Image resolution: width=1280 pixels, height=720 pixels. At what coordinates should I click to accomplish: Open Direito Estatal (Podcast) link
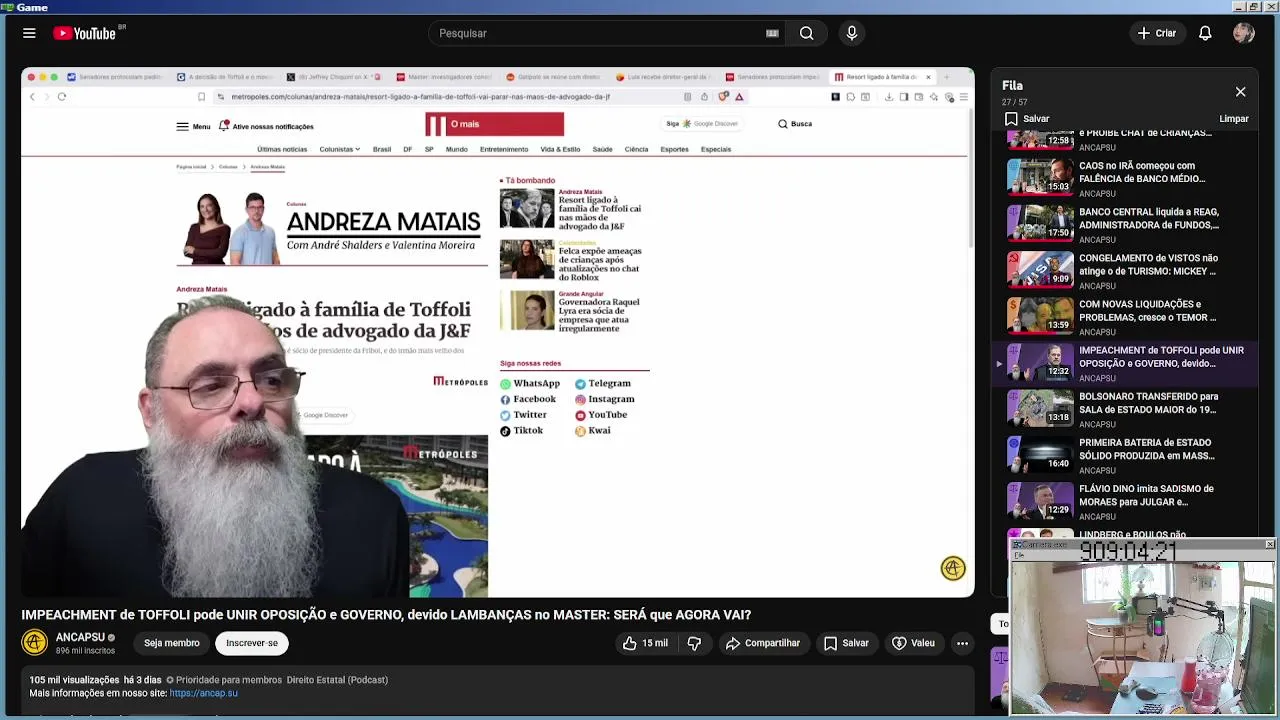337,680
